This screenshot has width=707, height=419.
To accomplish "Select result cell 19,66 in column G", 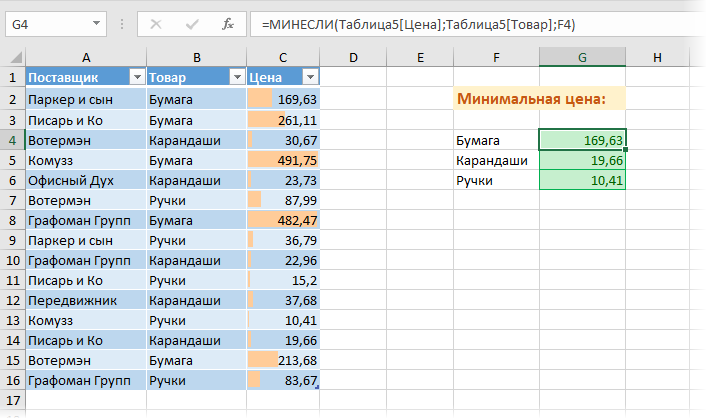I will coord(582,161).
